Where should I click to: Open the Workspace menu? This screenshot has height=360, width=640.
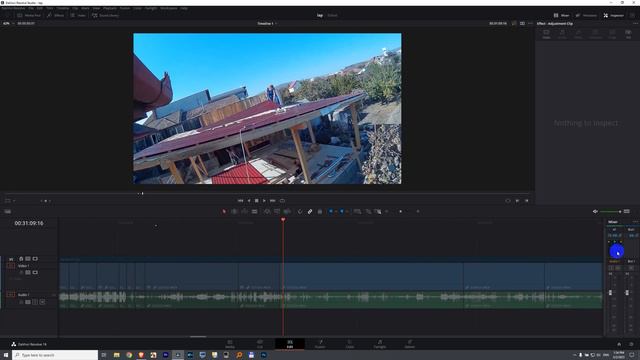click(x=169, y=8)
